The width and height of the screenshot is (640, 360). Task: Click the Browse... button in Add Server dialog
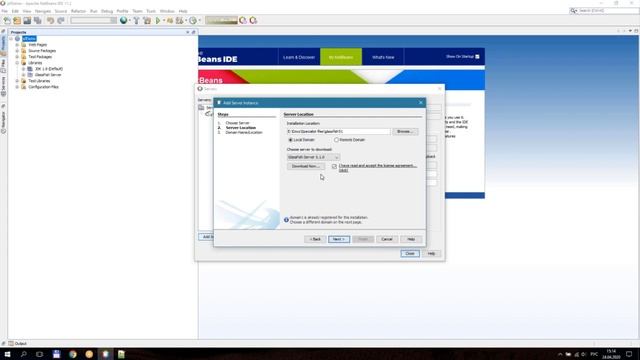(x=405, y=131)
